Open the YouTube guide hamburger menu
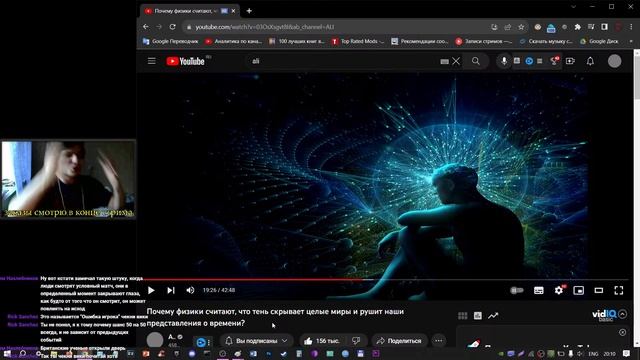Screen dimensions: 640x360 click(x=151, y=61)
